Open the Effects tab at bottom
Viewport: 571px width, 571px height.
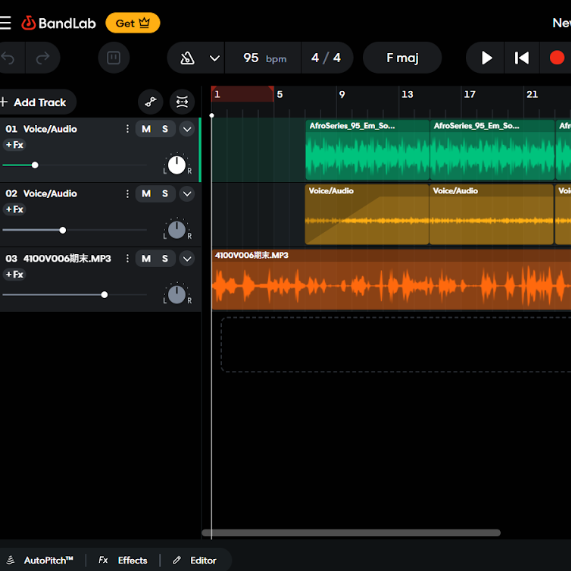[123, 560]
